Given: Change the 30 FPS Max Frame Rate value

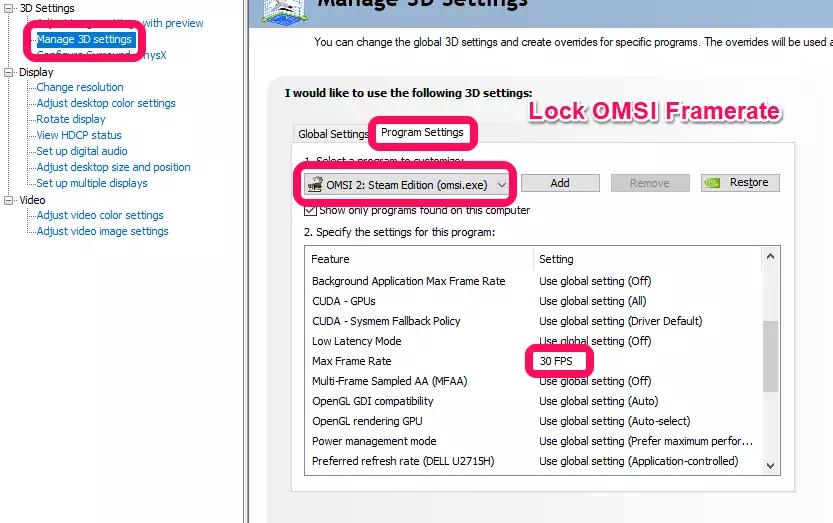Looking at the screenshot, I should (x=556, y=361).
